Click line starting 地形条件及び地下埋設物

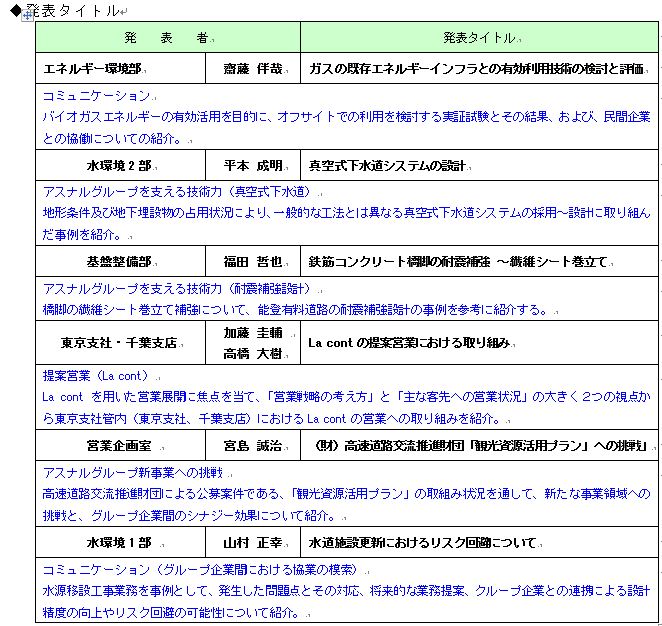coord(346,212)
